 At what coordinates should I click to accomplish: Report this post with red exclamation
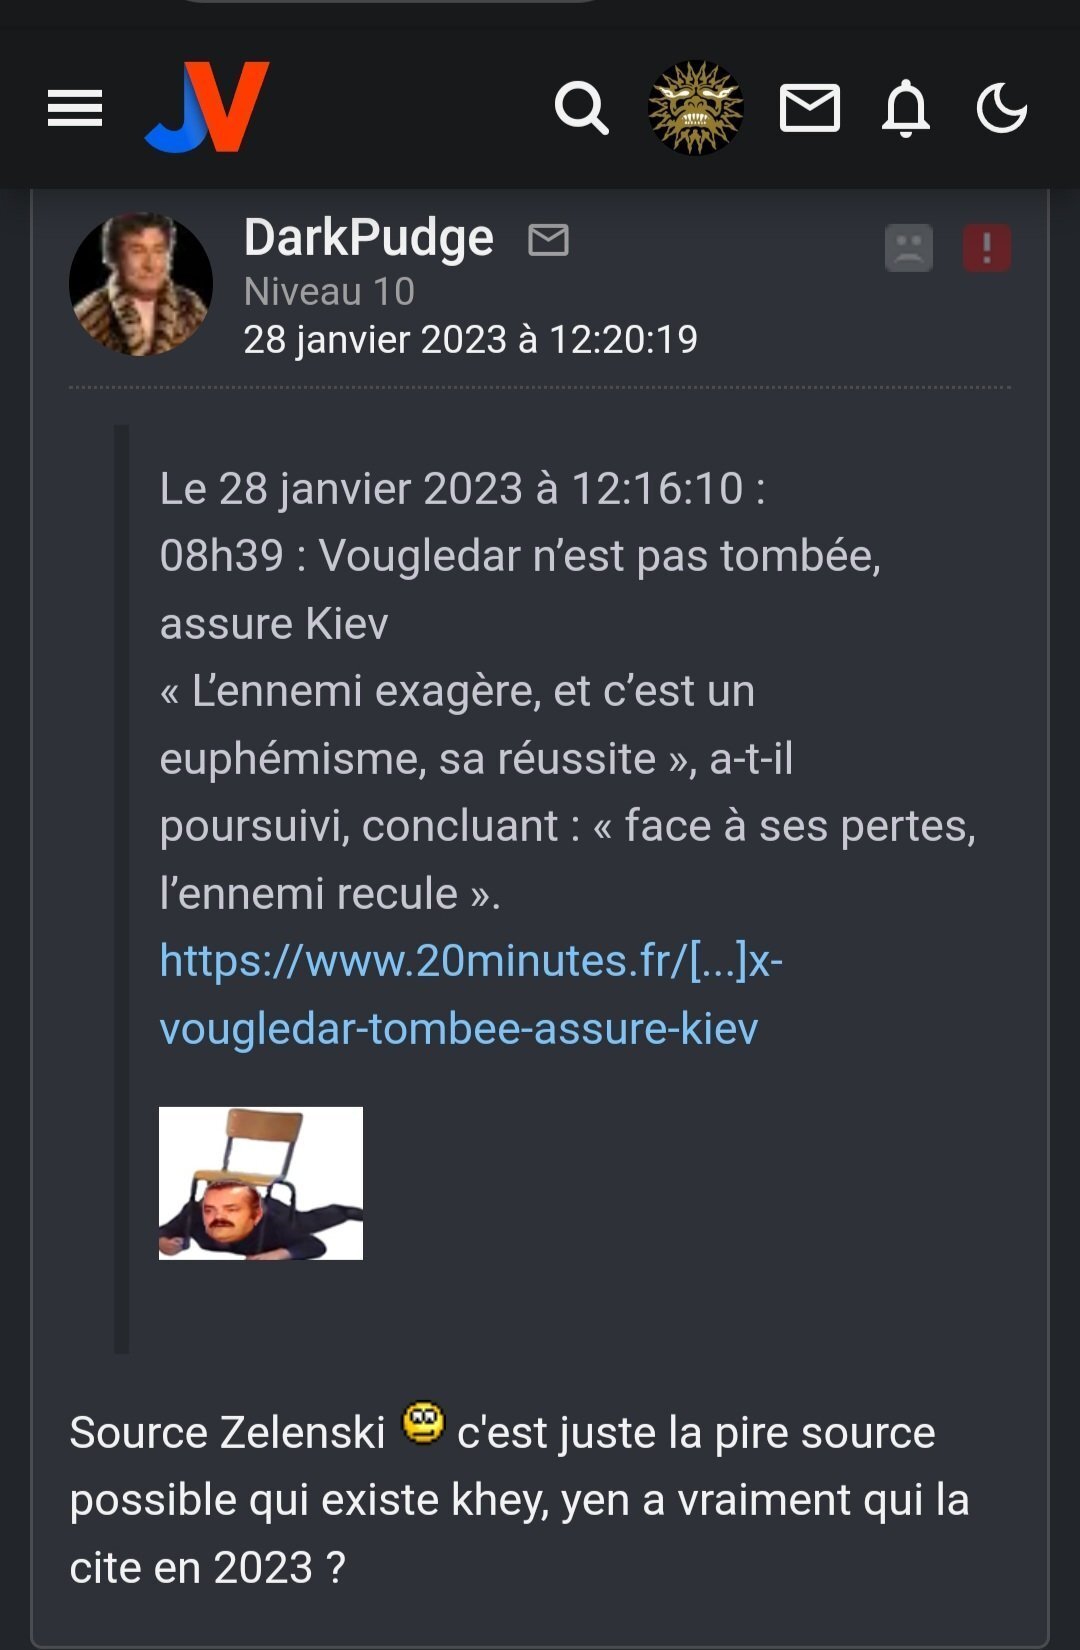(x=987, y=247)
